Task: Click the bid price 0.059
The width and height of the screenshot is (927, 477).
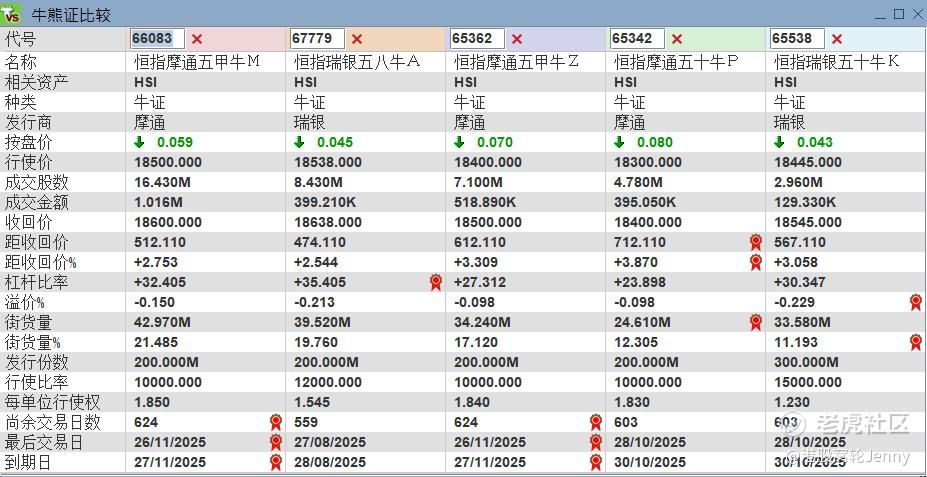Action: (x=175, y=142)
